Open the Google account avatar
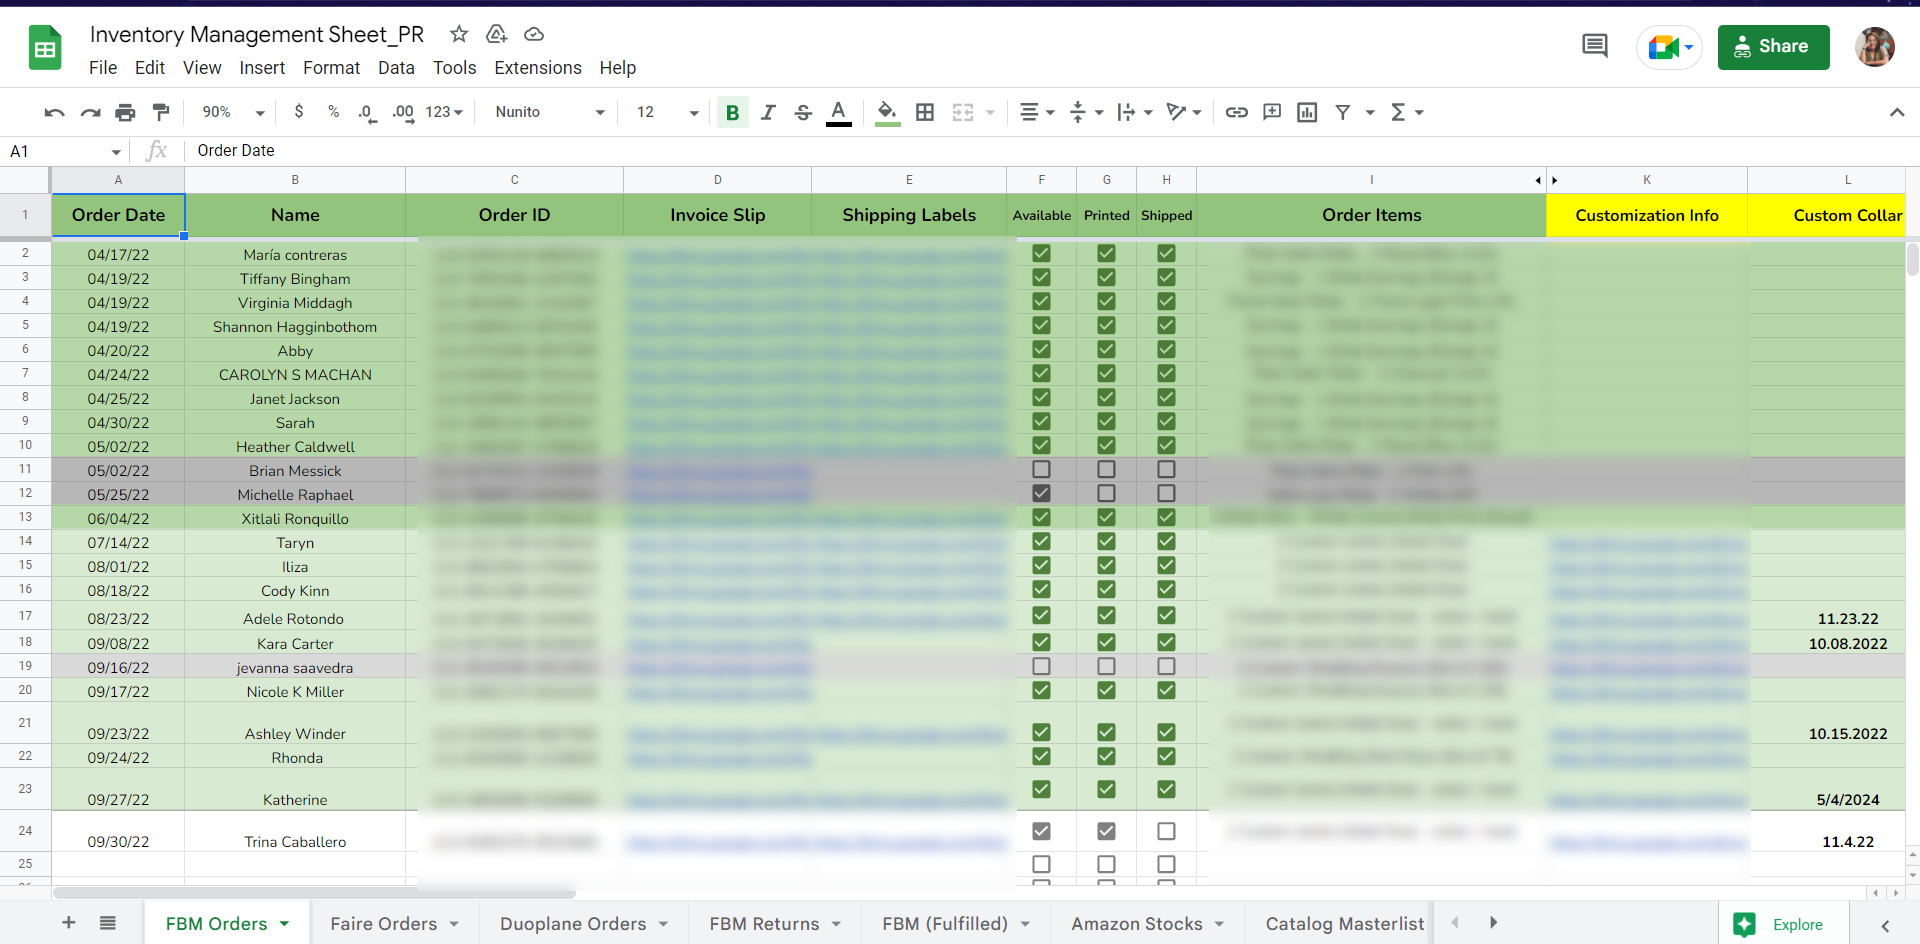Viewport: 1920px width, 944px height. click(x=1875, y=47)
